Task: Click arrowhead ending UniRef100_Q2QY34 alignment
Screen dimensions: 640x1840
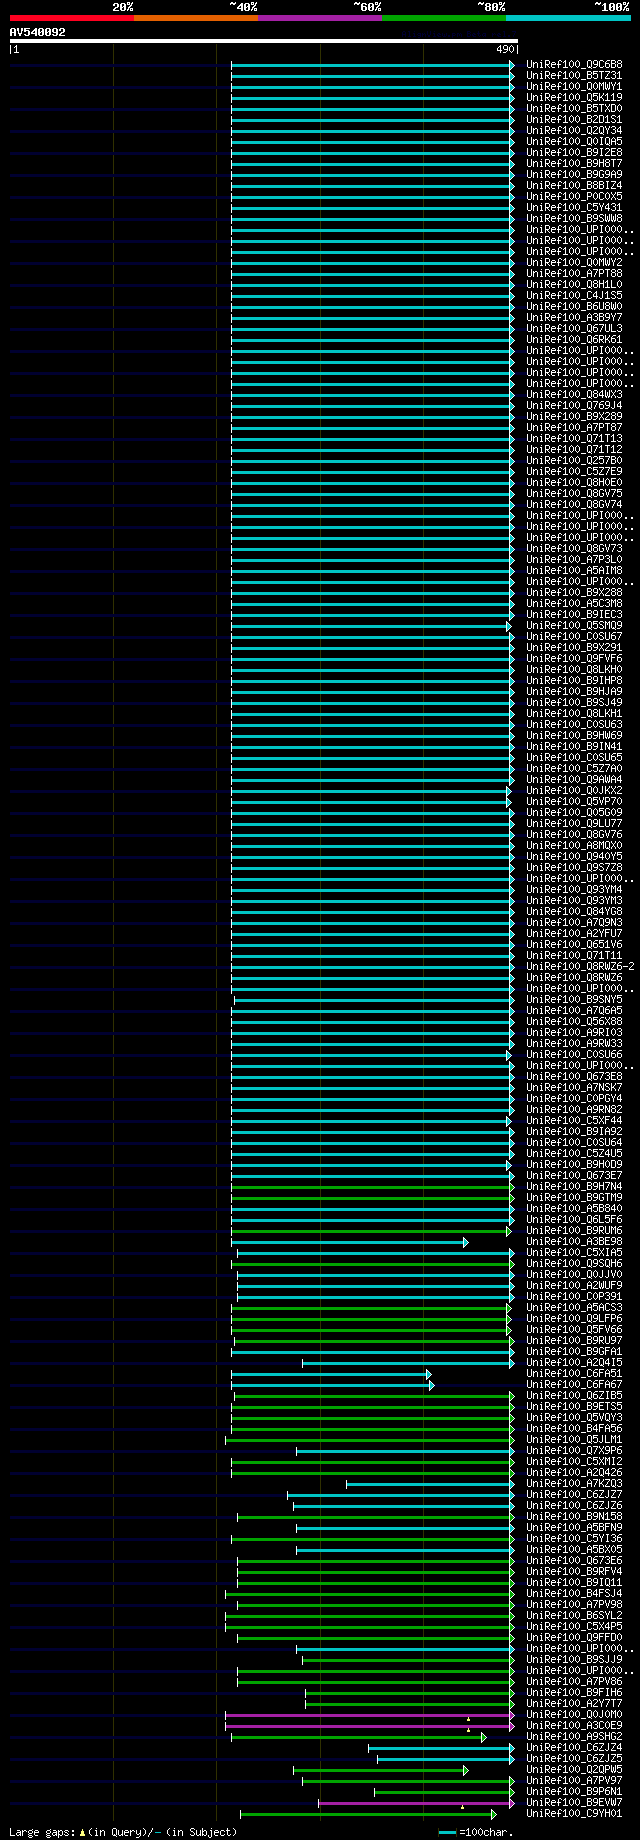Action: click(512, 131)
